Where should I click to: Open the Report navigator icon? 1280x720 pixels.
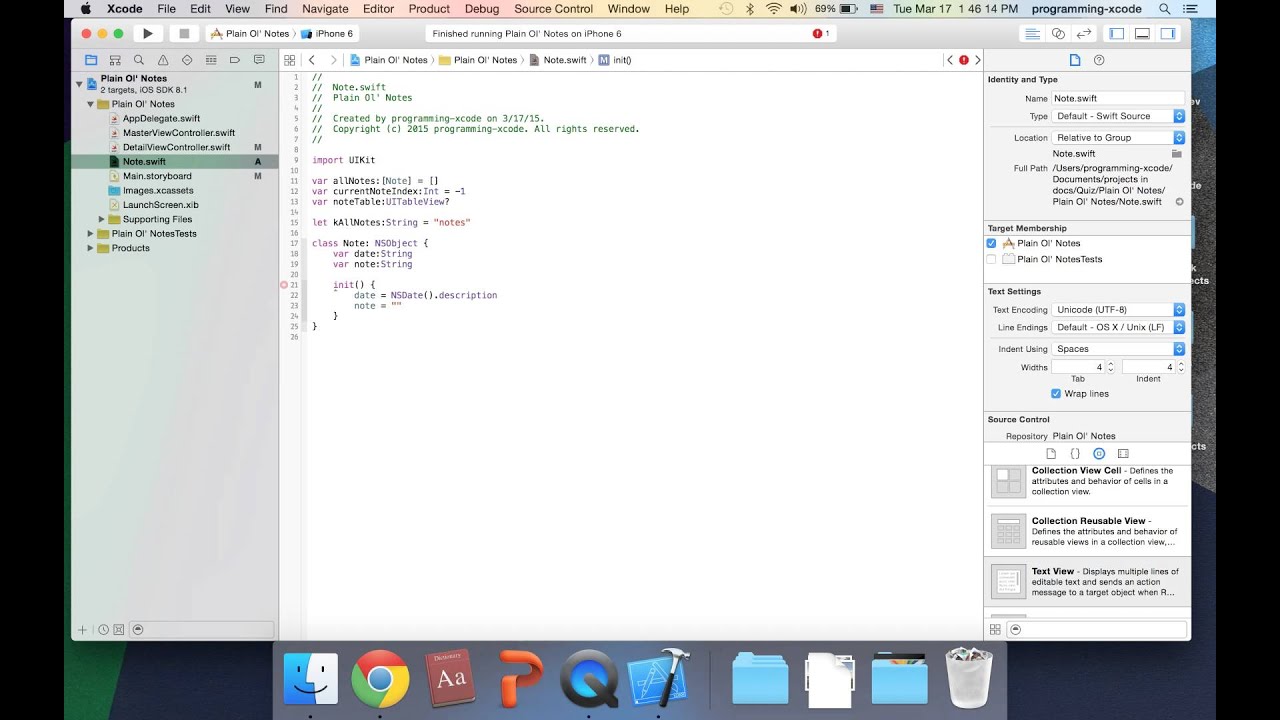coord(258,60)
